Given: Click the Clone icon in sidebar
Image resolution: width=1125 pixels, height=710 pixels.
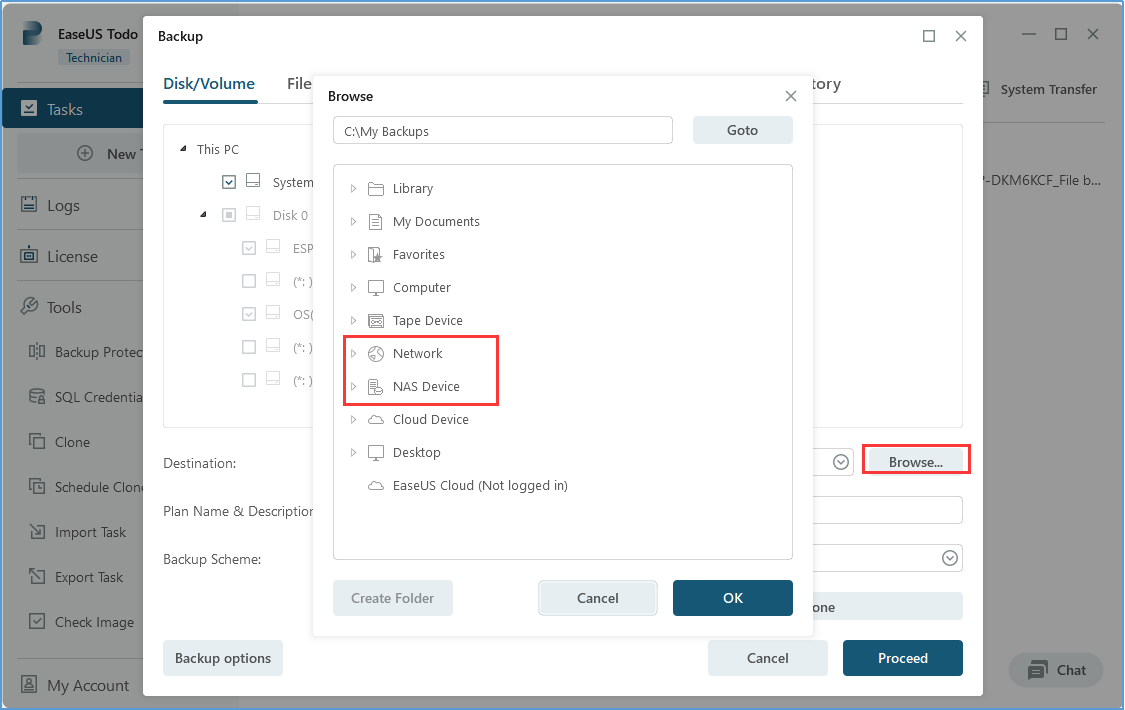Looking at the screenshot, I should [37, 442].
